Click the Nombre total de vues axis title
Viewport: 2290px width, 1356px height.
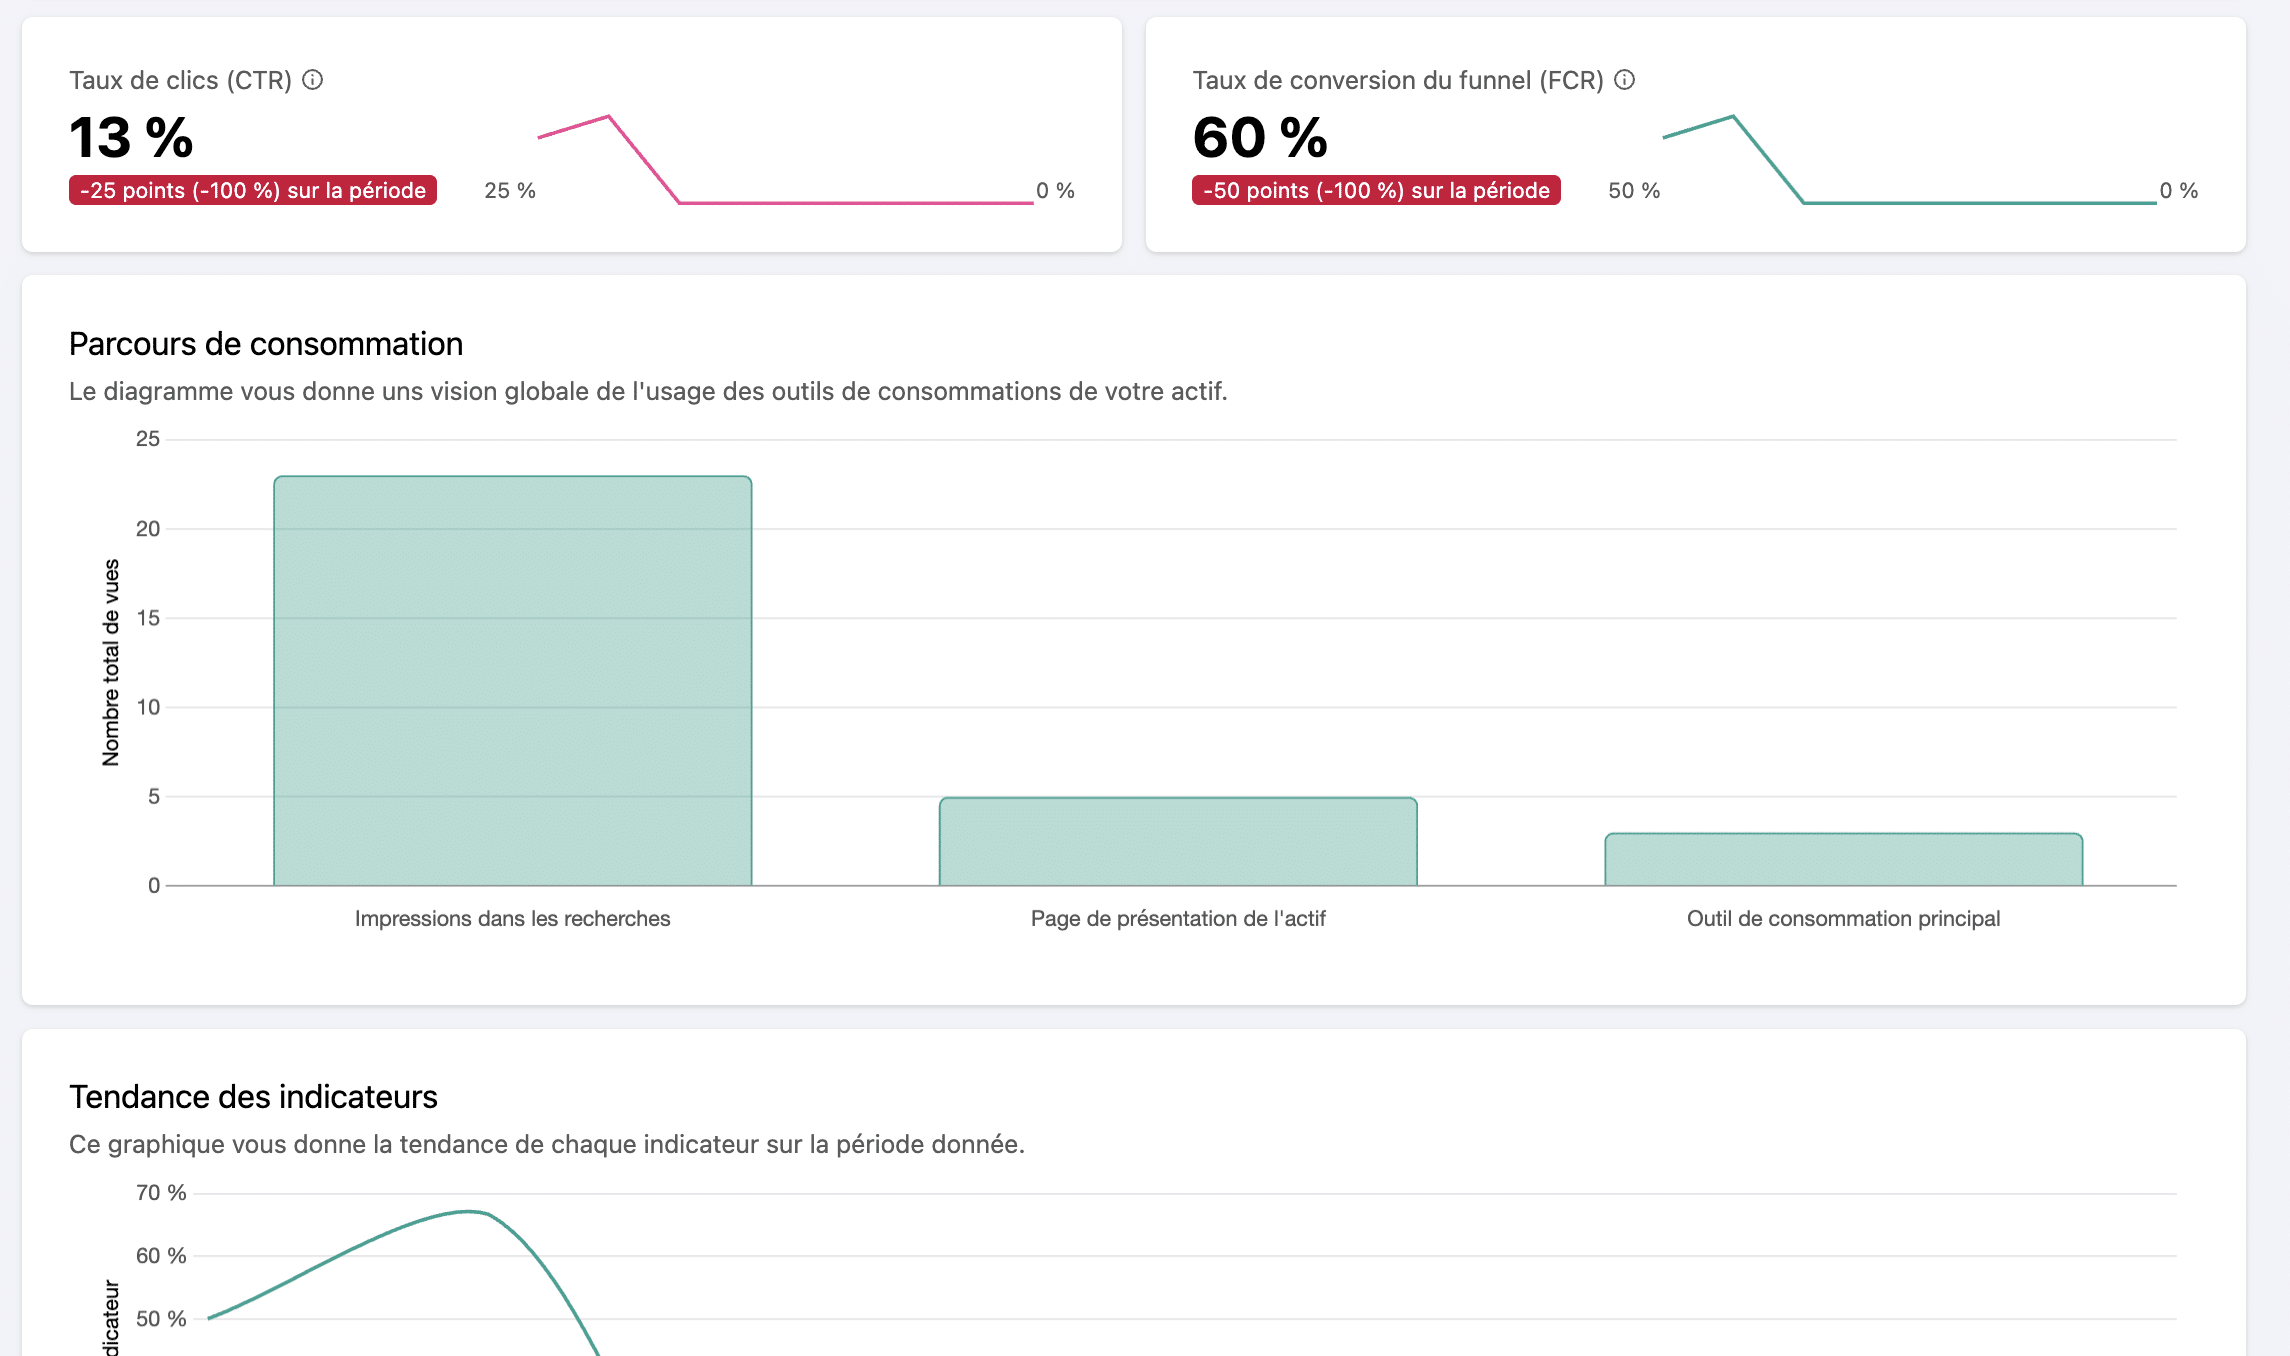(111, 662)
